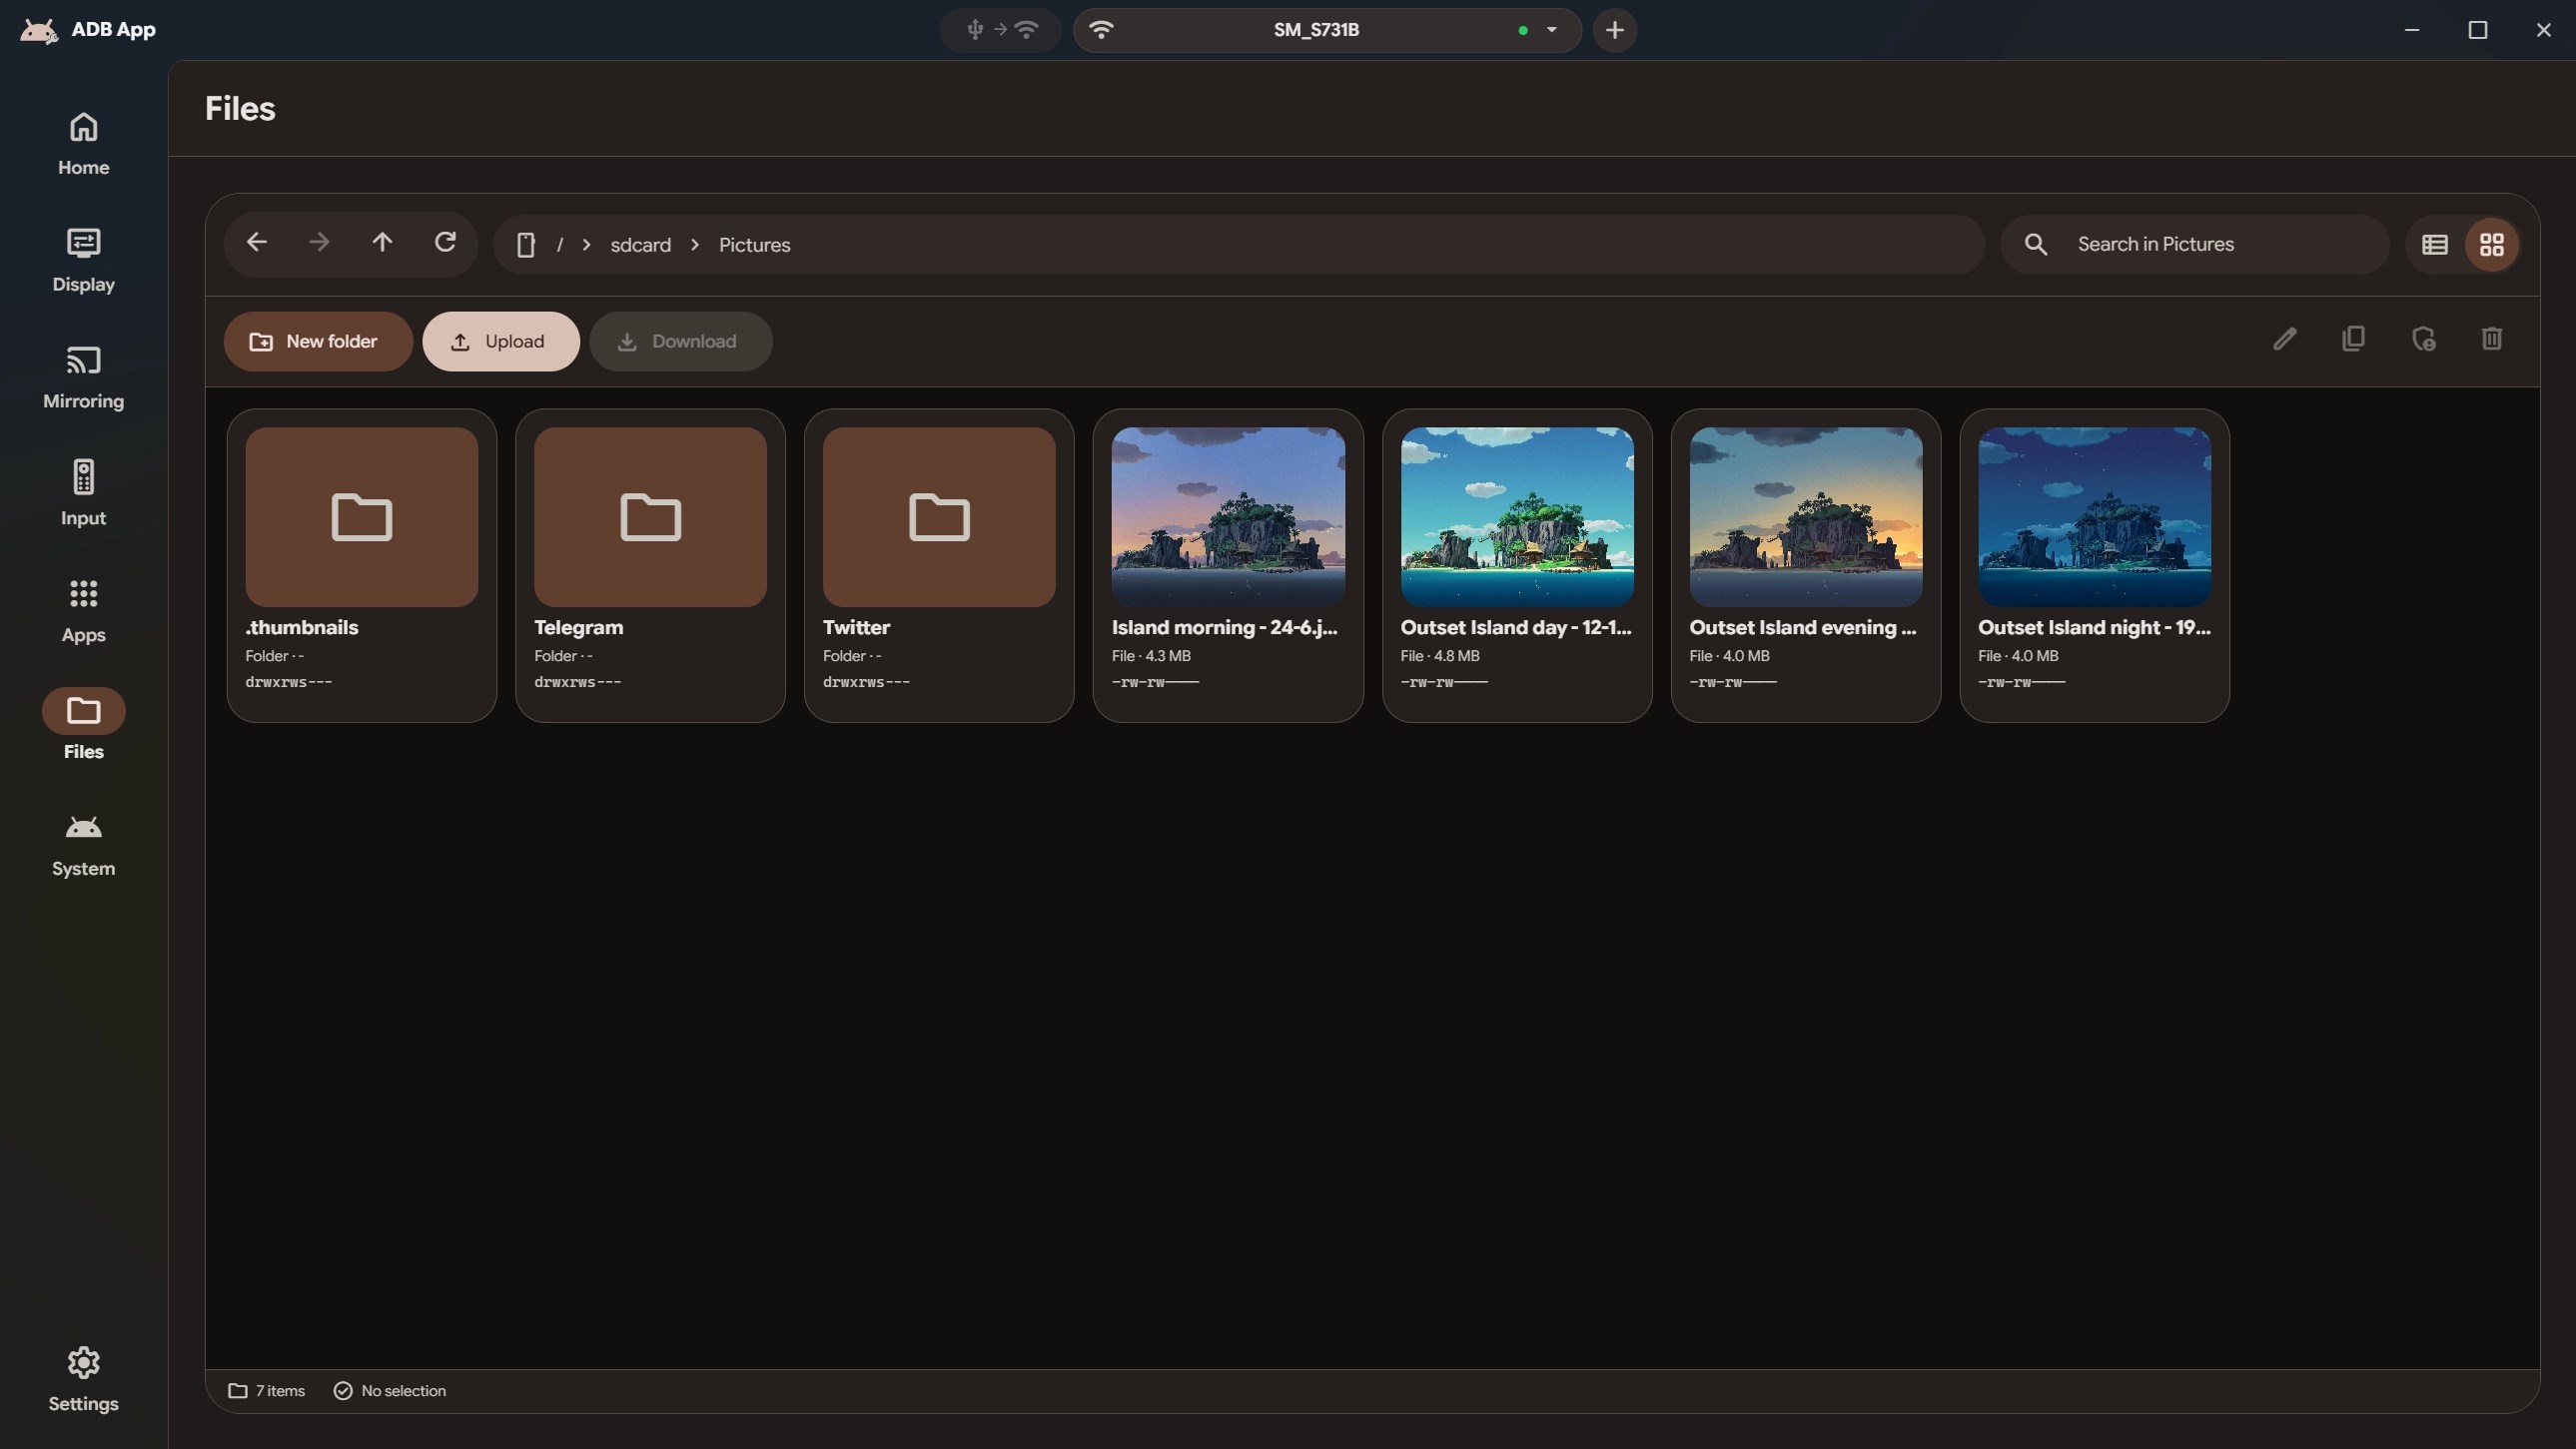Select the Telegram folder
This screenshot has height=1449, width=2576.
[650, 565]
